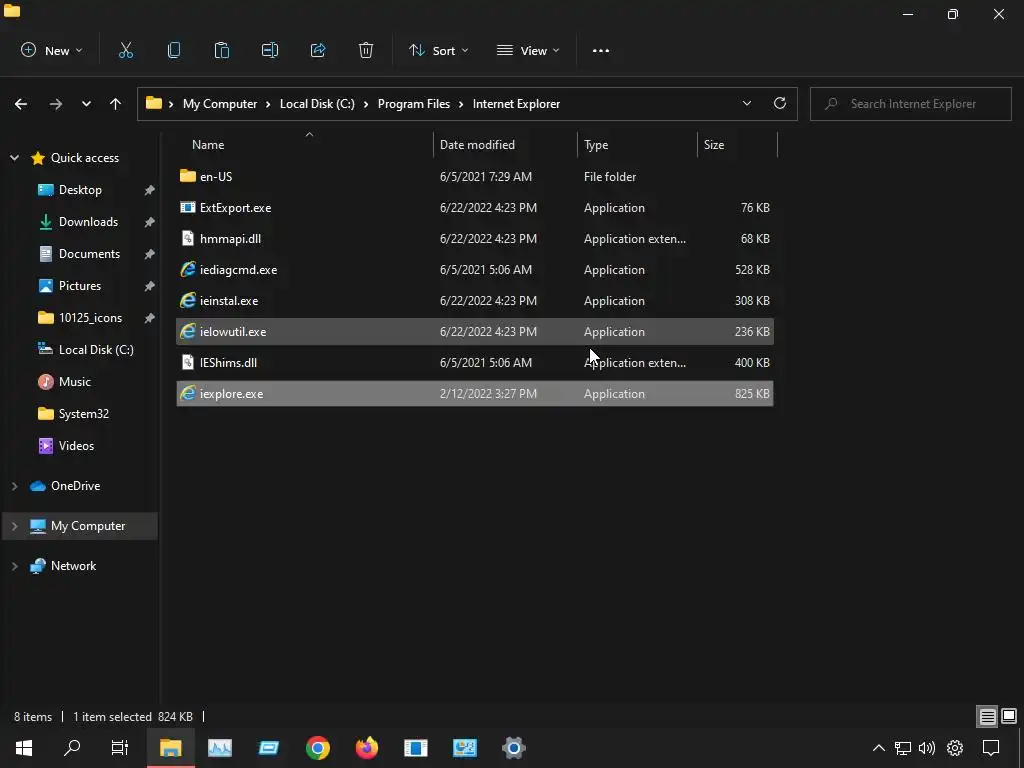This screenshot has height=768, width=1024.
Task: Go up one folder level
Action: pos(116,104)
